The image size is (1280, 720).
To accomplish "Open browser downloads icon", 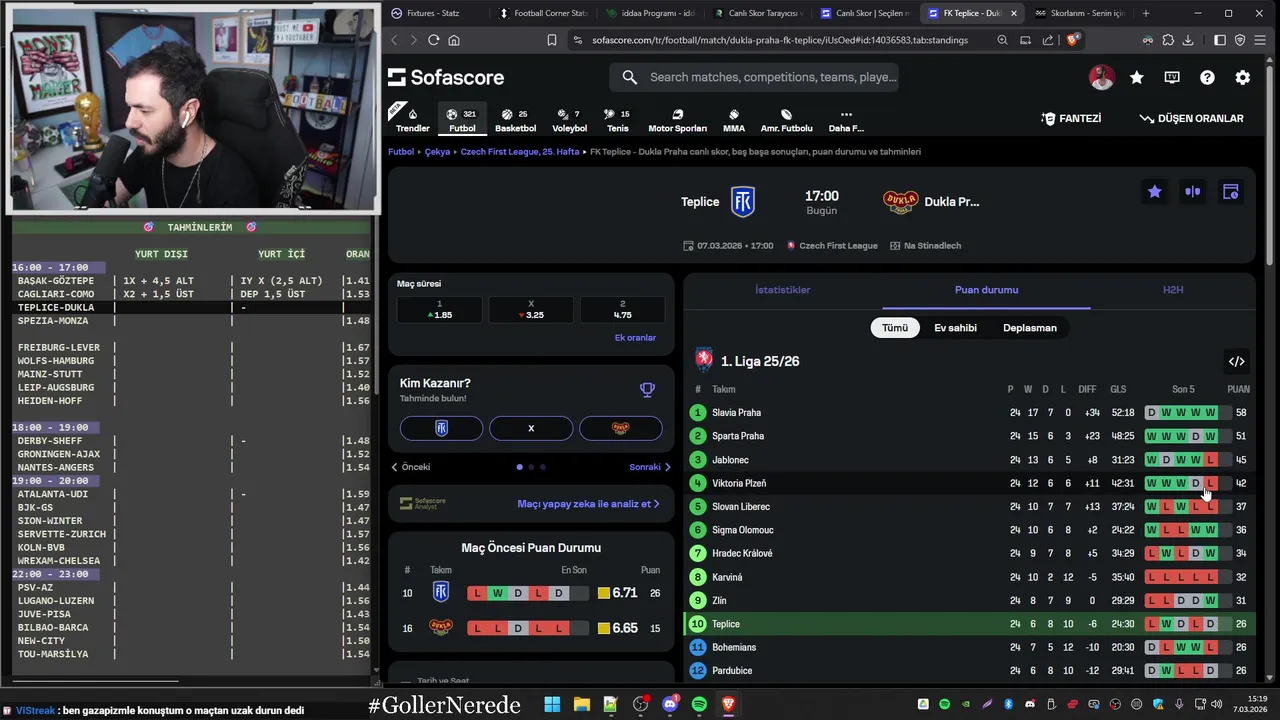I will point(1188,40).
